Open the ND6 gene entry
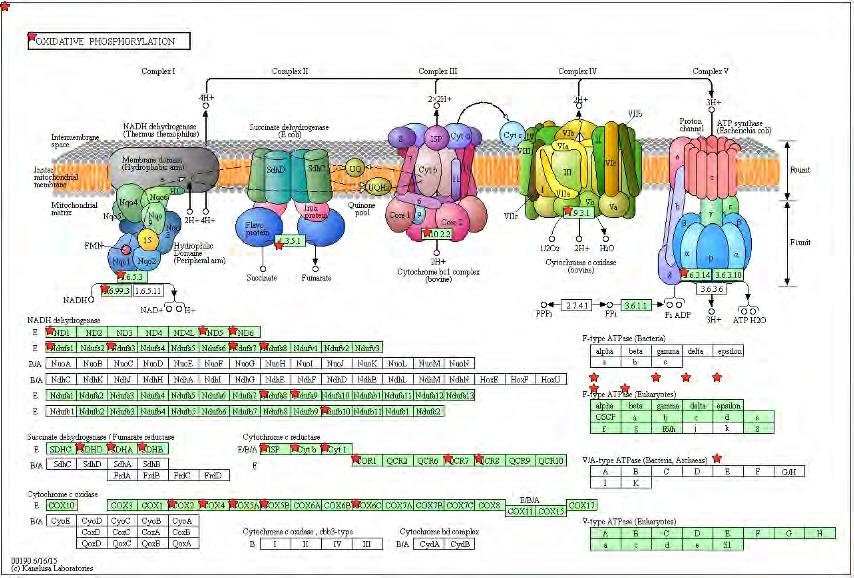 point(245,332)
